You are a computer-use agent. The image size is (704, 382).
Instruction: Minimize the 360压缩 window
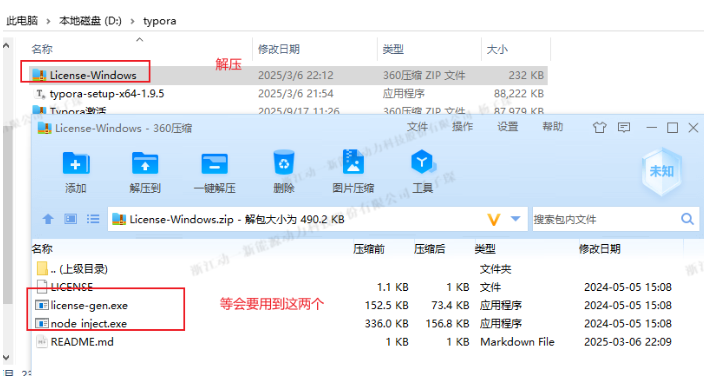tap(651, 128)
